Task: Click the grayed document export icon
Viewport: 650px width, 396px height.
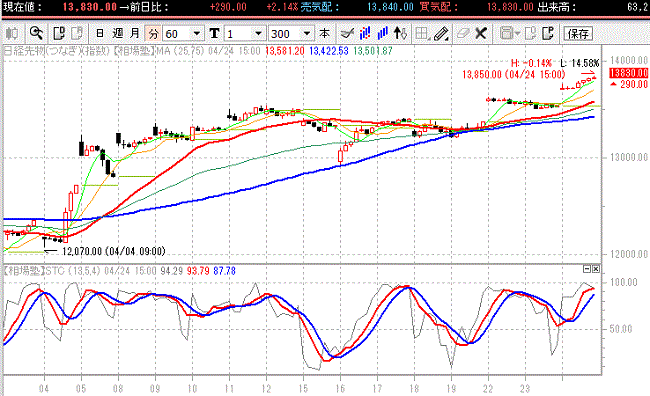Action: click(x=530, y=33)
